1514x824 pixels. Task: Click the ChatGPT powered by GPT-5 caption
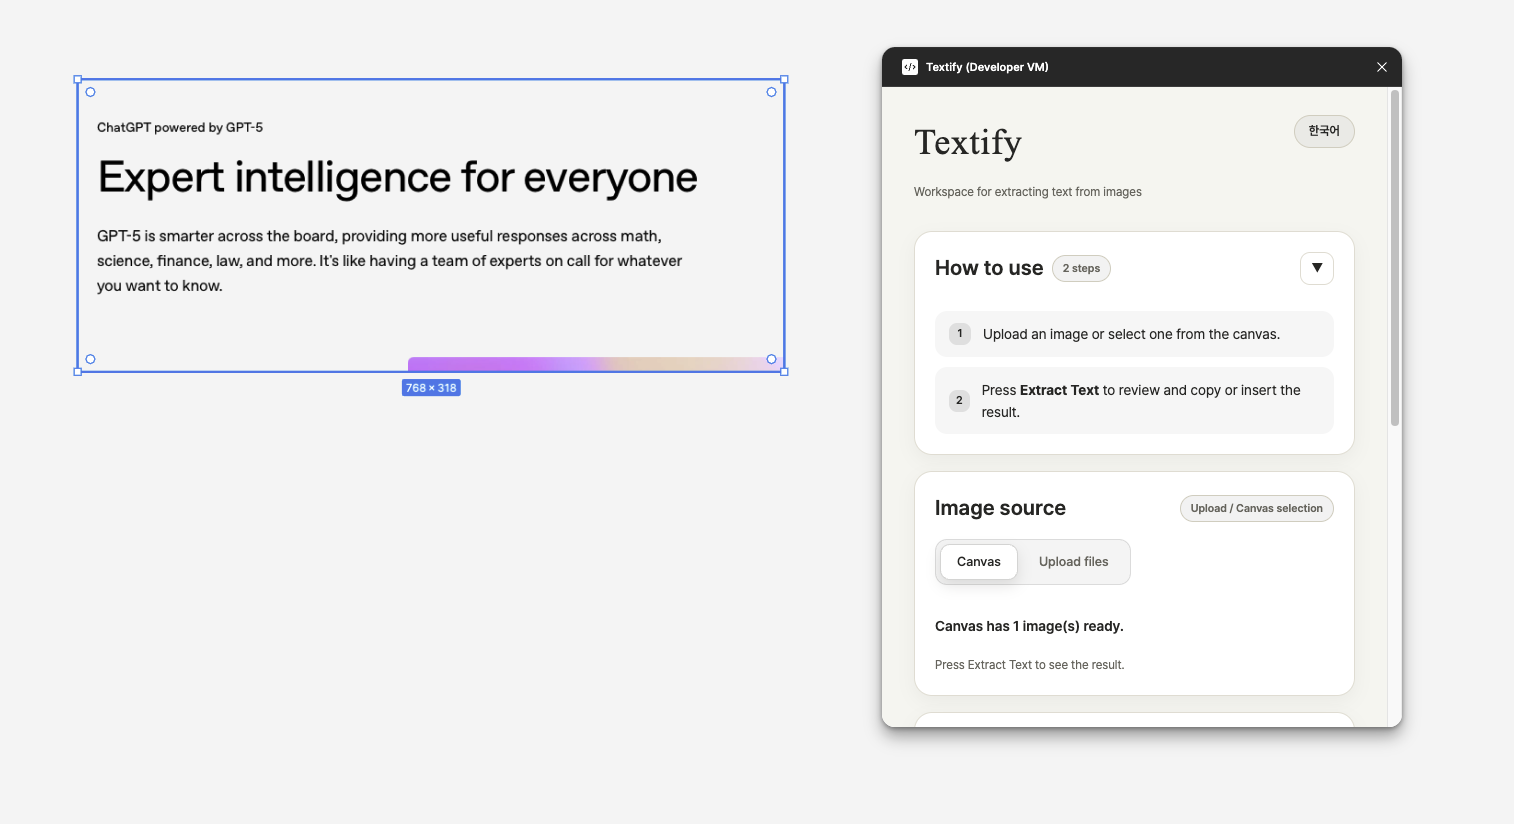(180, 127)
